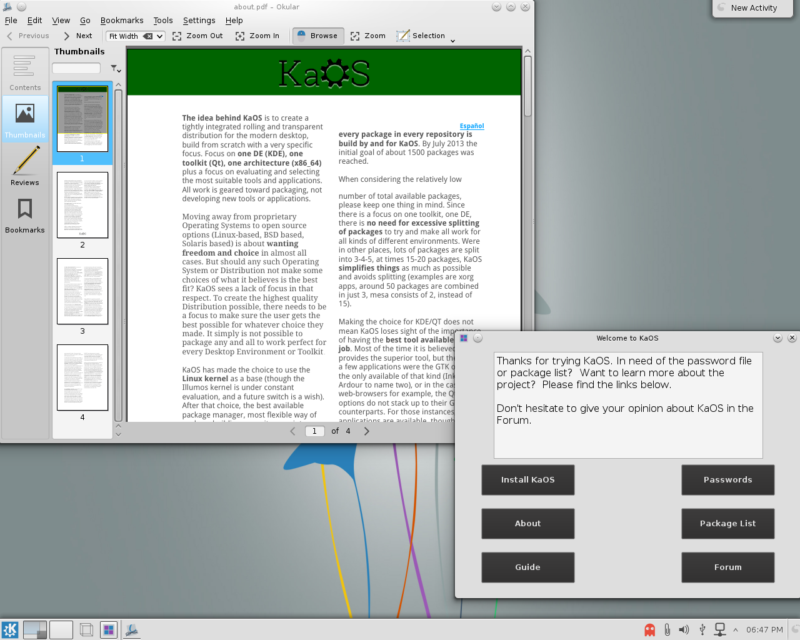The height and width of the screenshot is (640, 800).
Task: Click the Okular title bar application icon
Action: 7,7
